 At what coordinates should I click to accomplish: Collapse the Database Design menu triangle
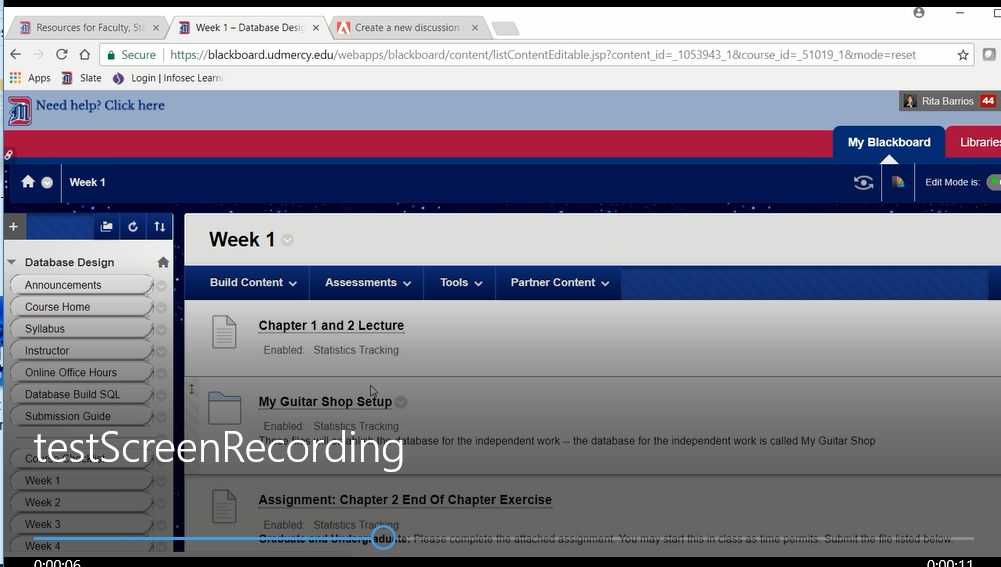[x=12, y=262]
